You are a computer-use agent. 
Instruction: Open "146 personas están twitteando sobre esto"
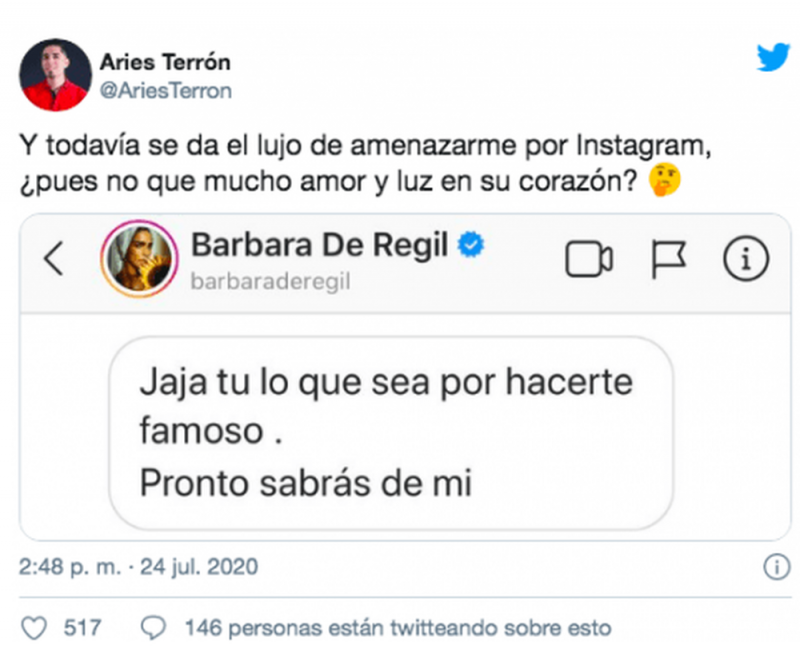pyautogui.click(x=398, y=627)
